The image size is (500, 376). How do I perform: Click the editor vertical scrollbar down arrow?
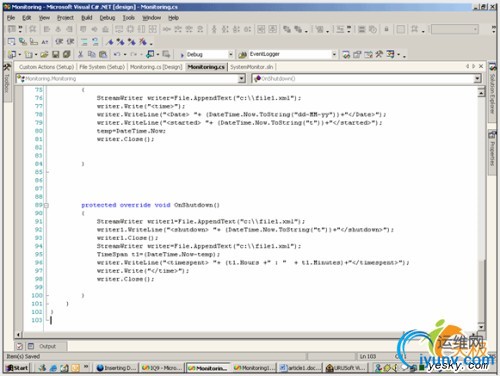(x=481, y=327)
